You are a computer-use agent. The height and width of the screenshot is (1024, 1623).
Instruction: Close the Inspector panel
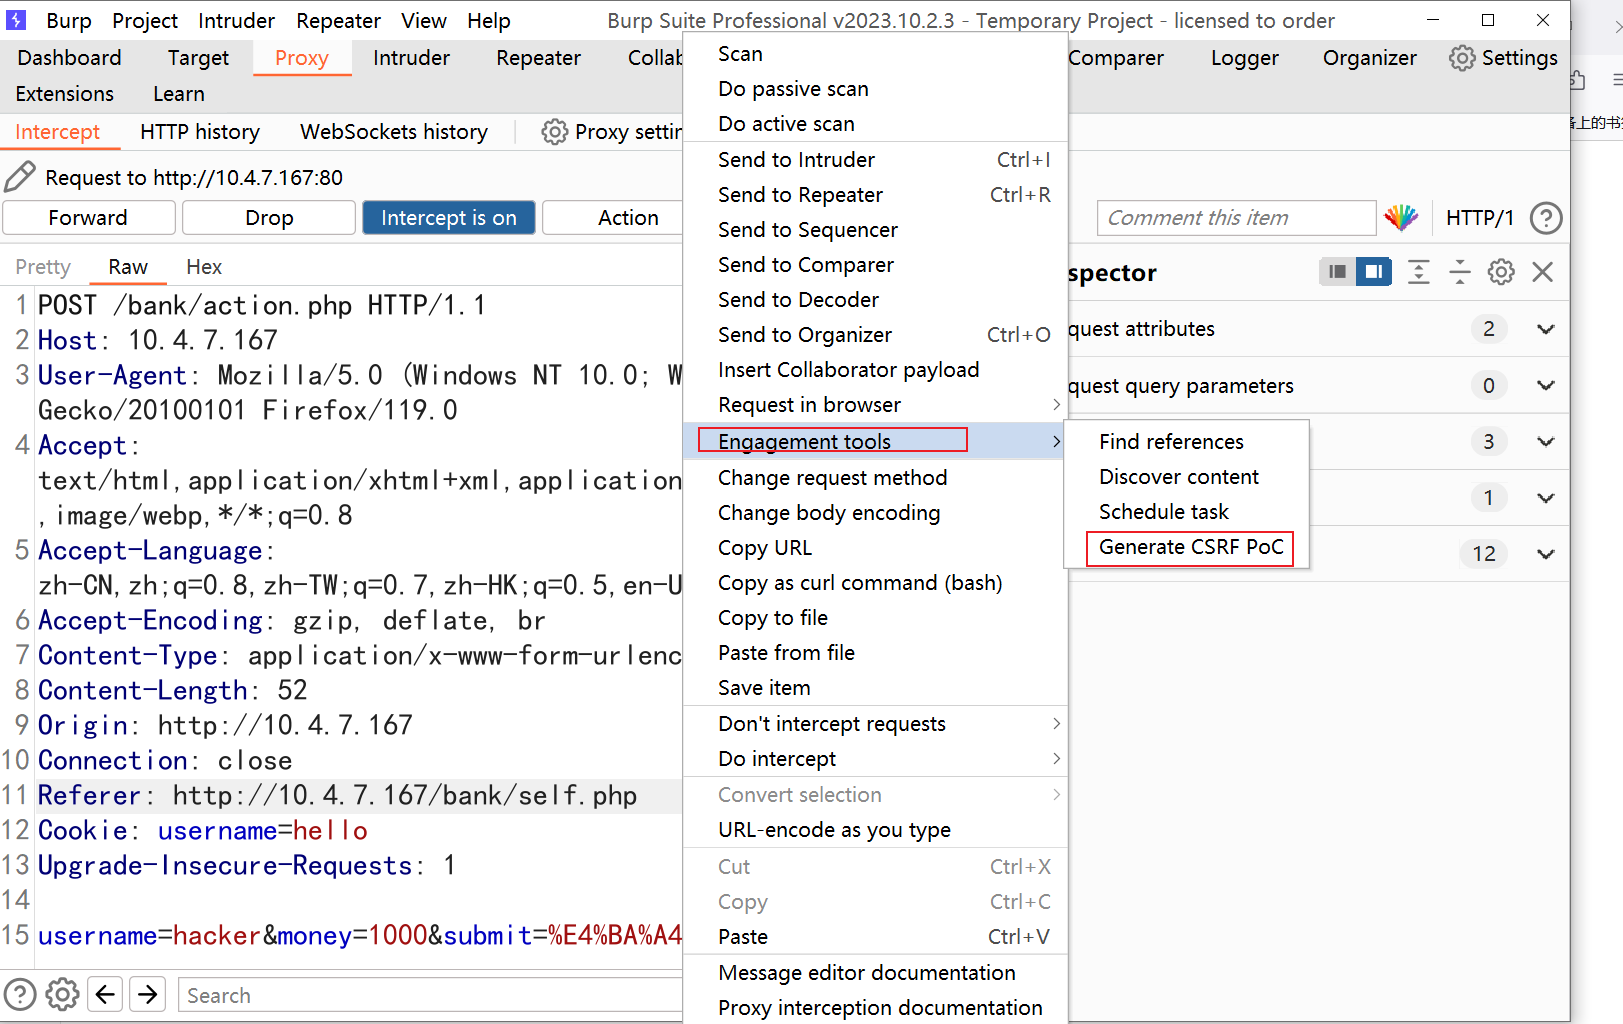click(1543, 272)
